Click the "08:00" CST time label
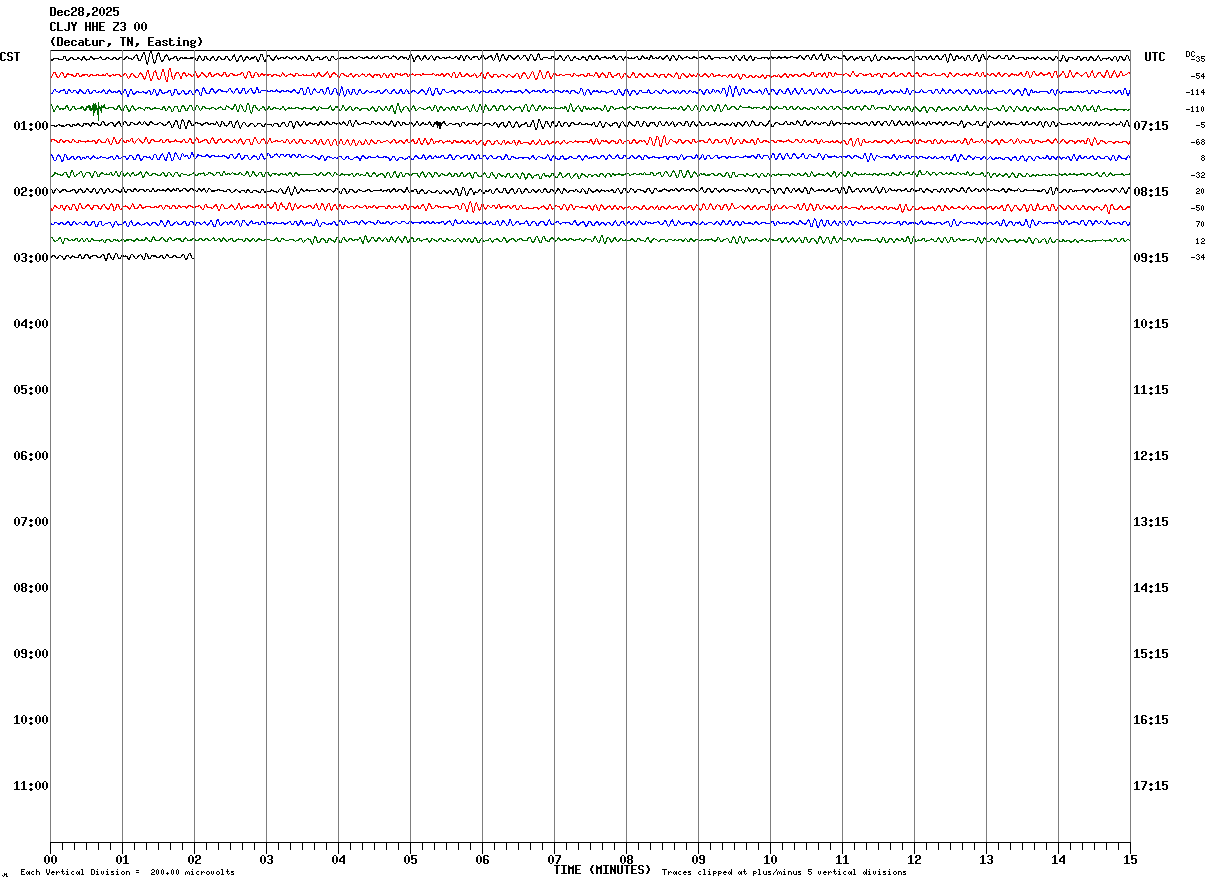Image resolution: width=1210 pixels, height=886 pixels. pos(31,588)
